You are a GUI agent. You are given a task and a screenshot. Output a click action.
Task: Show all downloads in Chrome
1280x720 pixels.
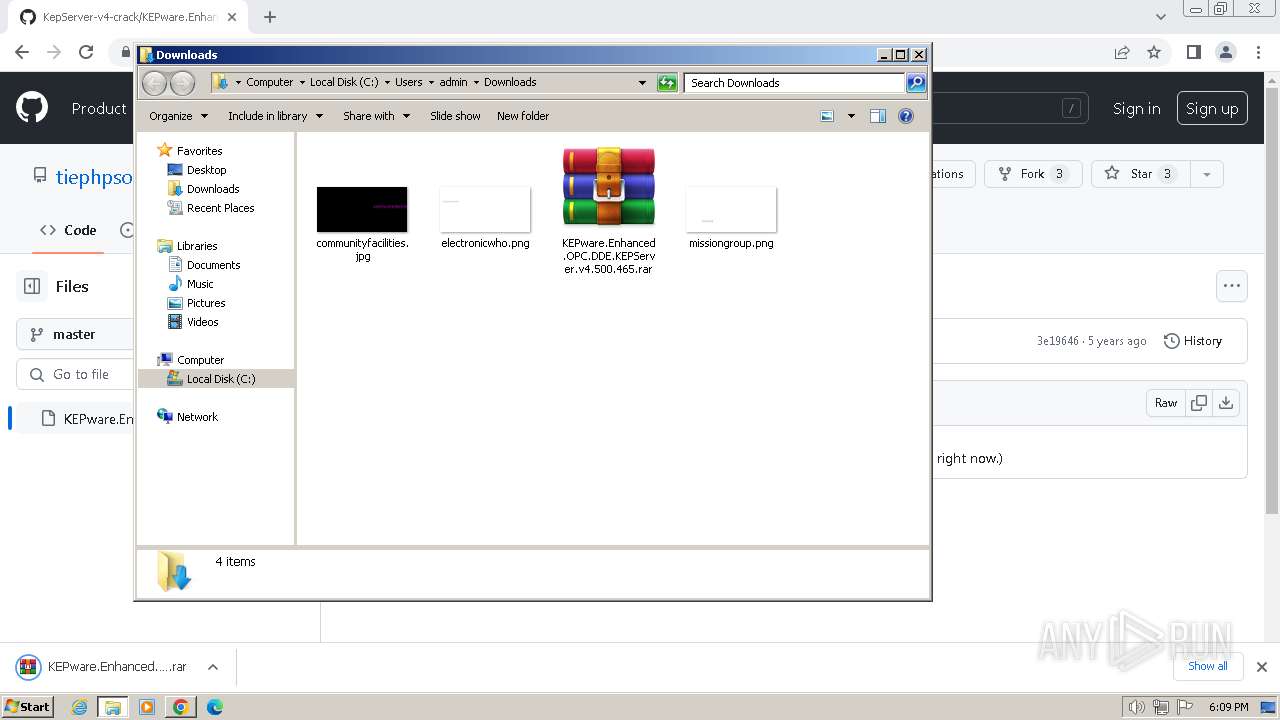[1208, 666]
